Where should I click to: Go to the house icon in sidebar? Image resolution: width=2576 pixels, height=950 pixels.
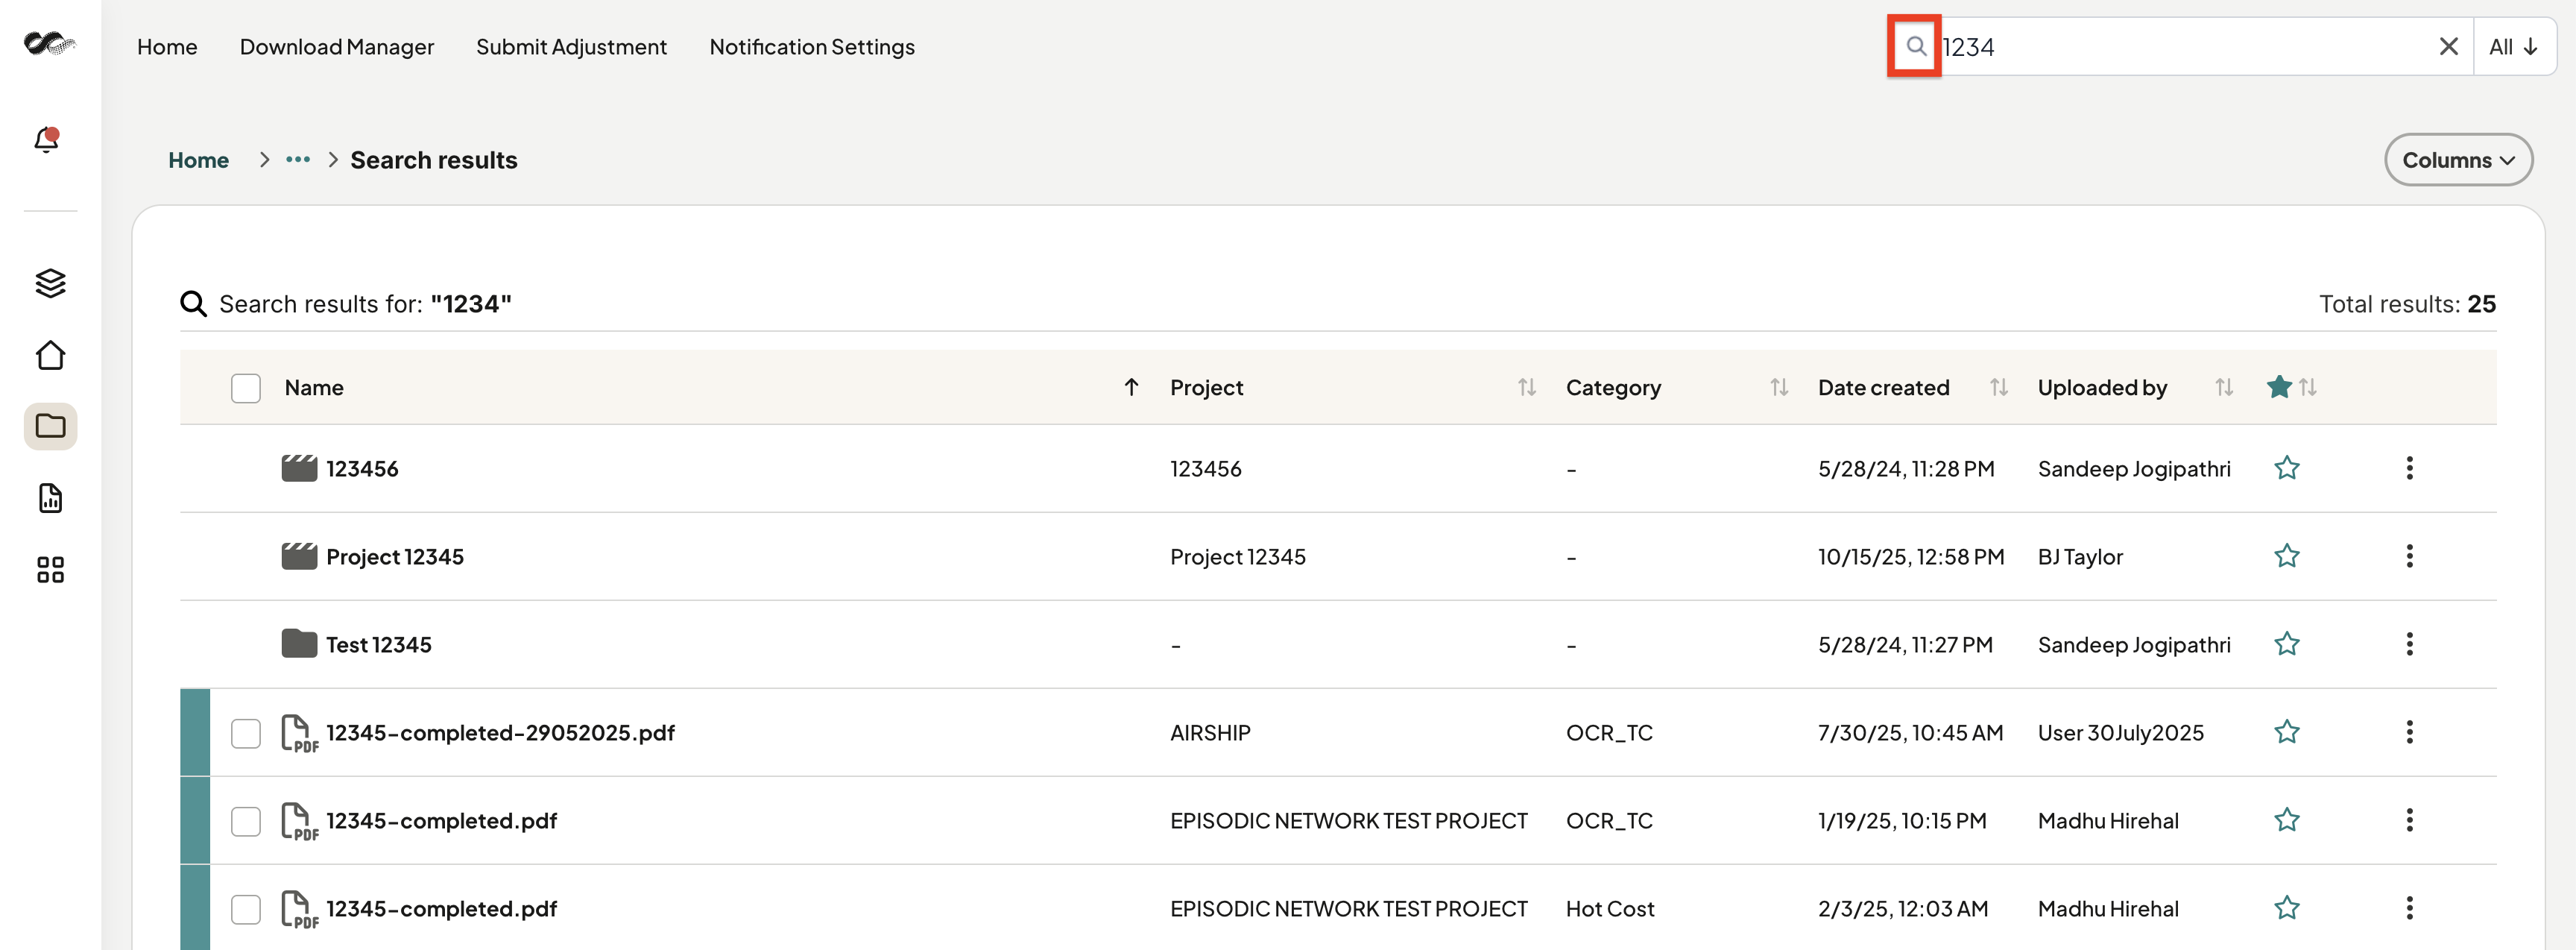pos(50,355)
